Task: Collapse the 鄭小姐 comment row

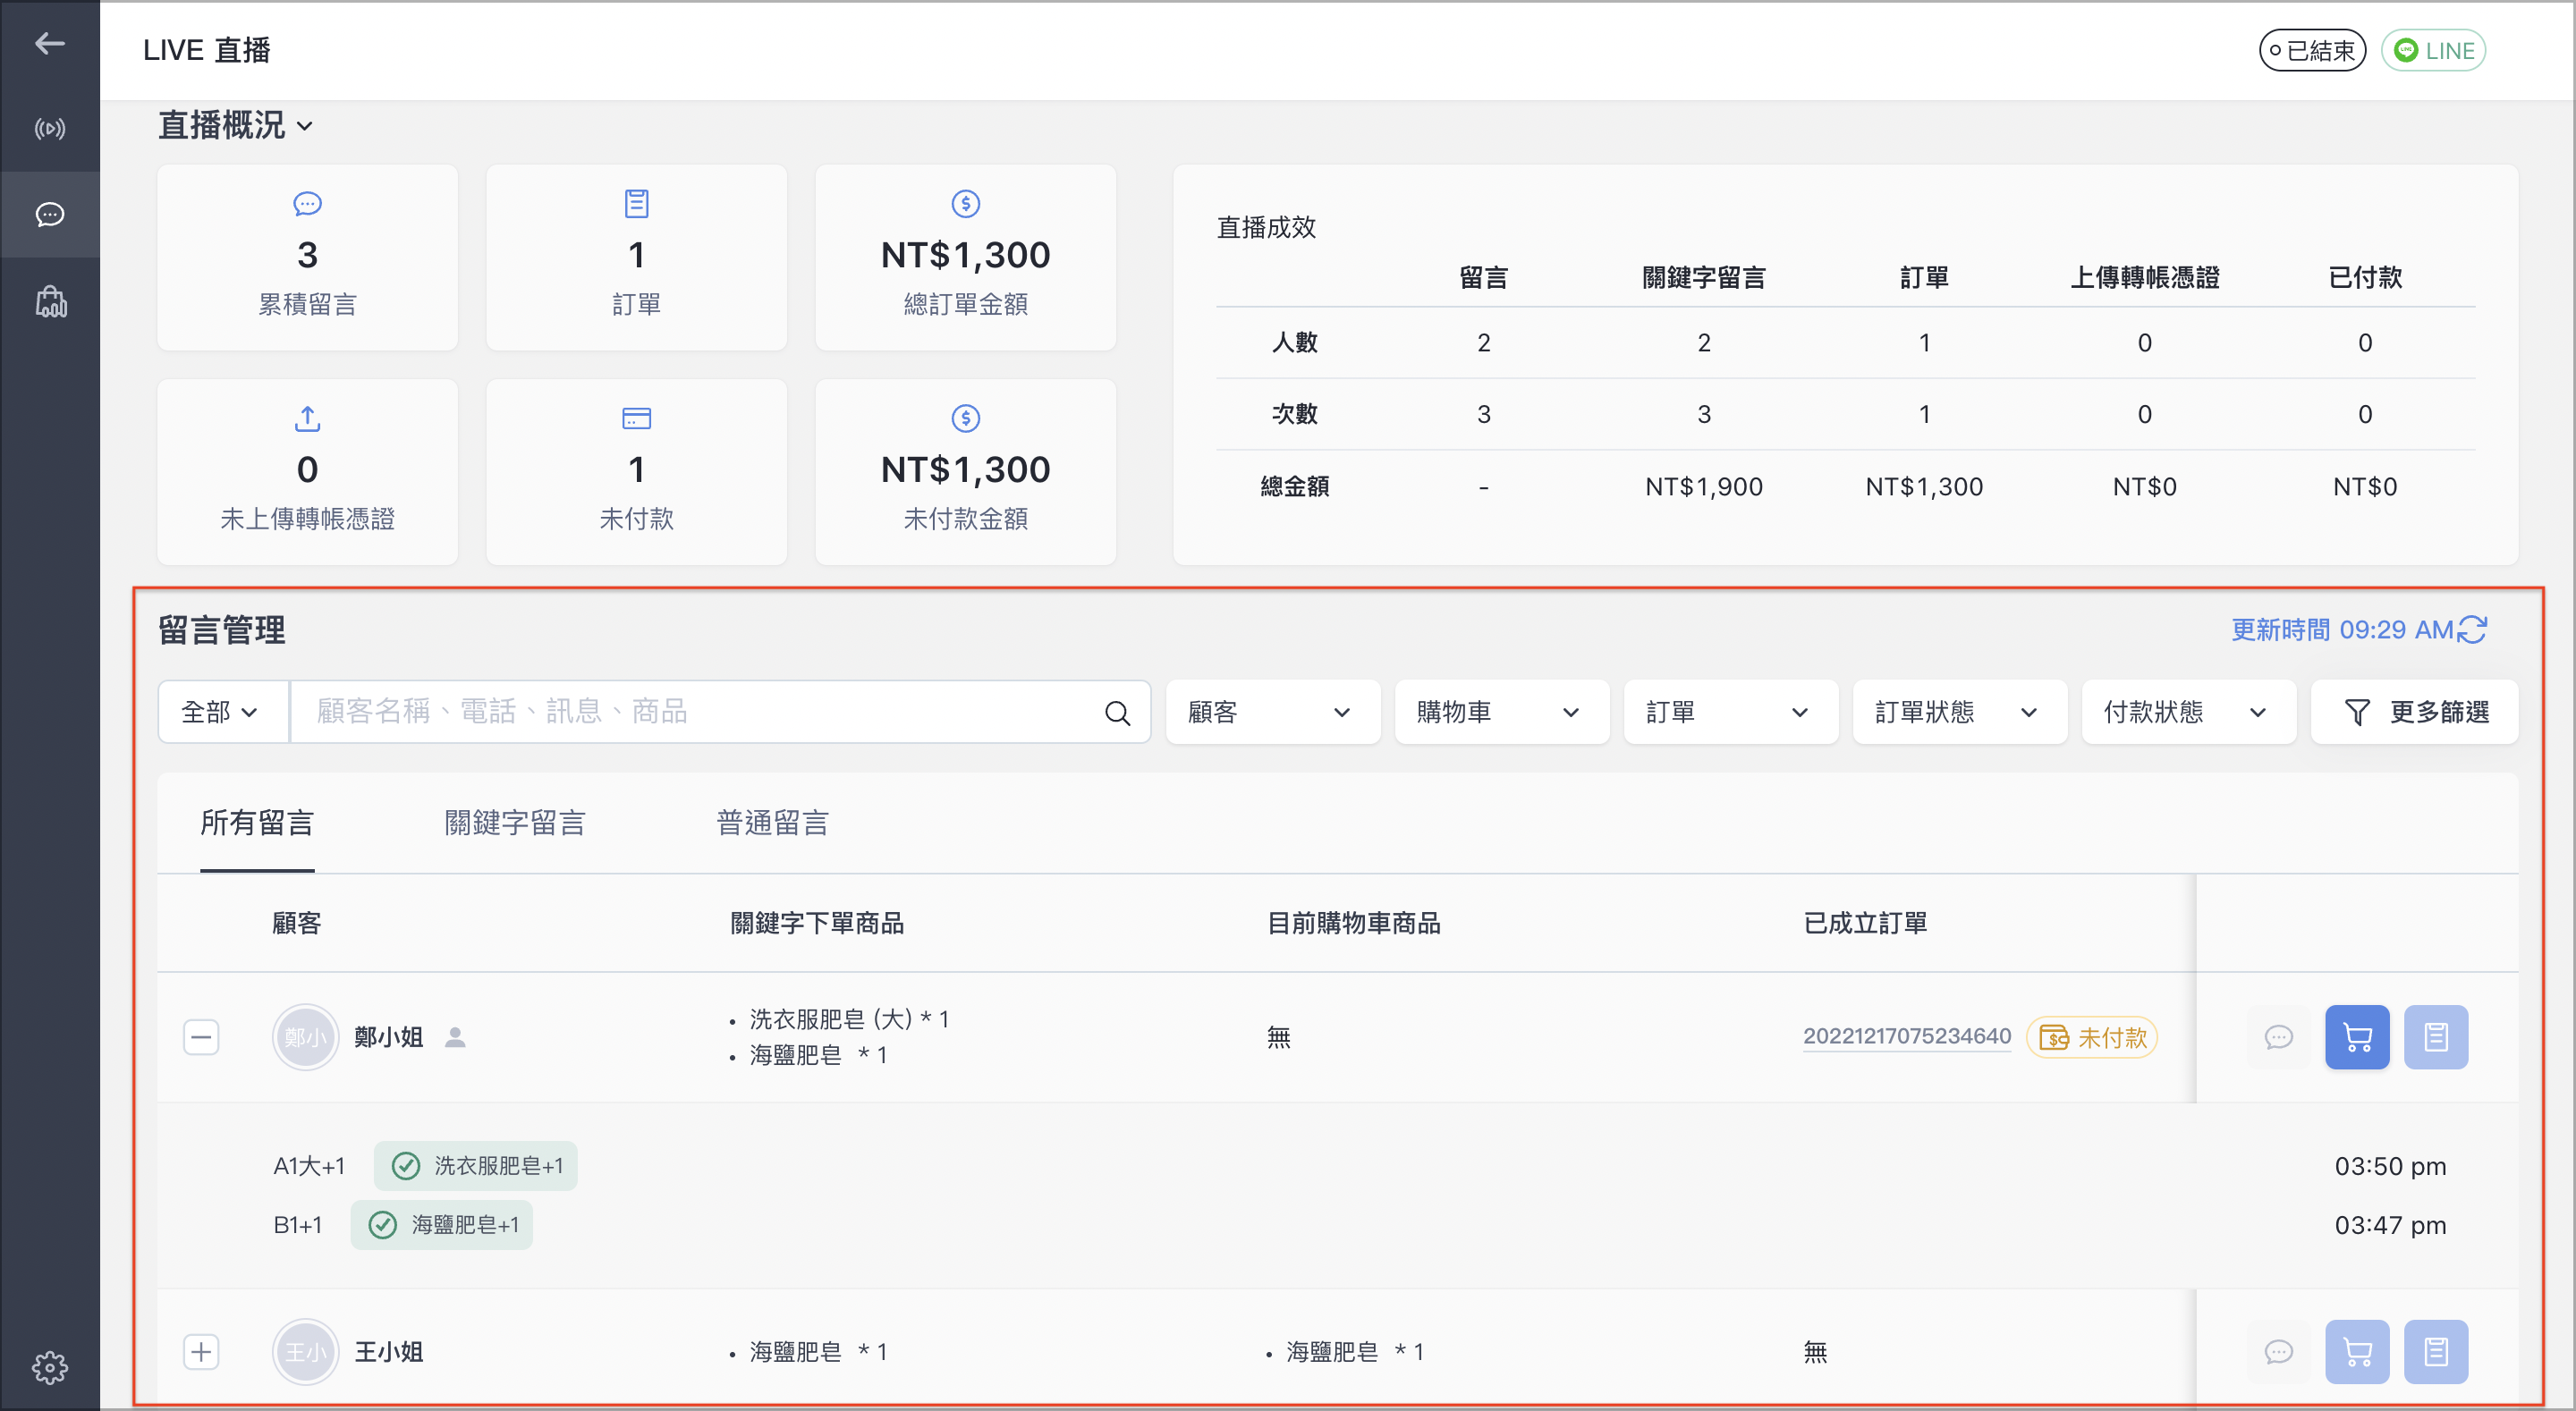Action: pyautogui.click(x=201, y=1037)
